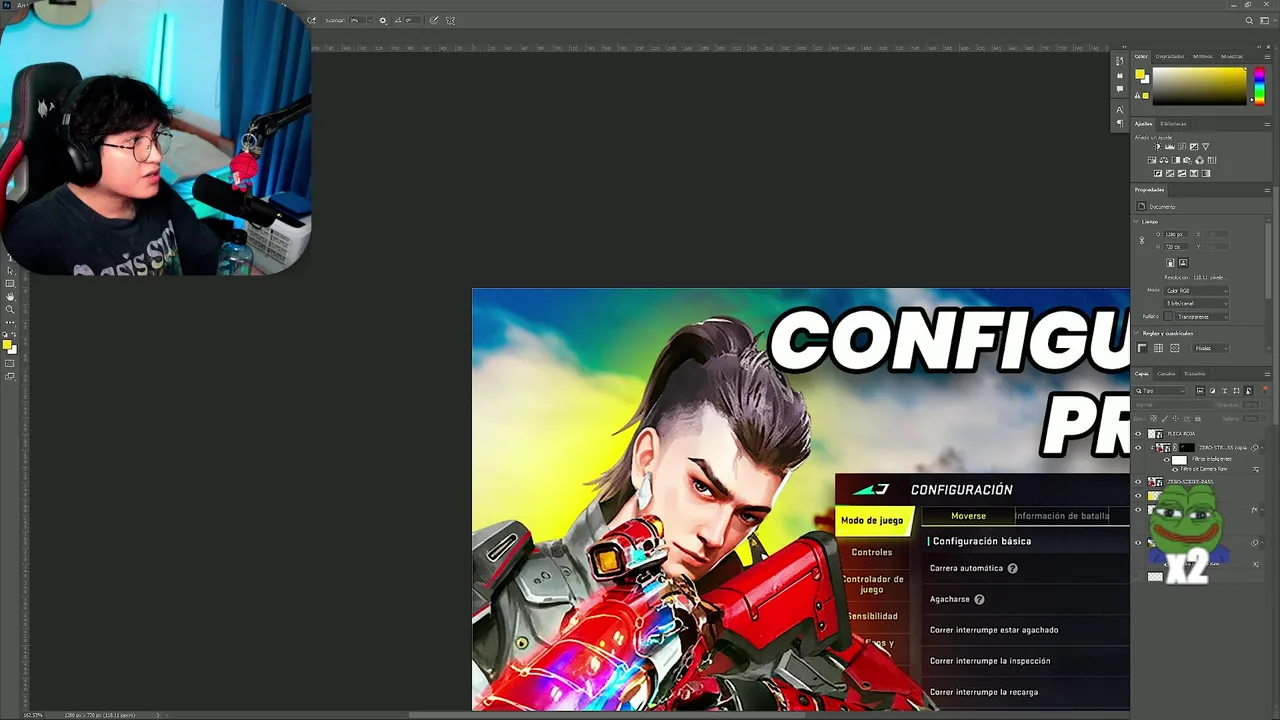This screenshot has height=720, width=1280.
Task: Switch to the Motivos tab
Action: [1202, 56]
